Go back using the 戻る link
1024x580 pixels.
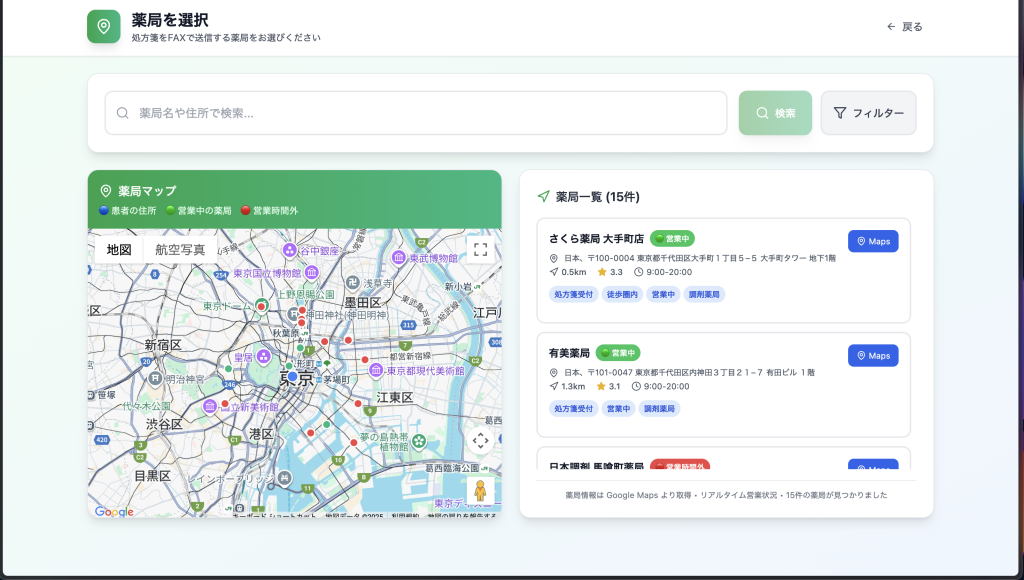pyautogui.click(x=904, y=27)
